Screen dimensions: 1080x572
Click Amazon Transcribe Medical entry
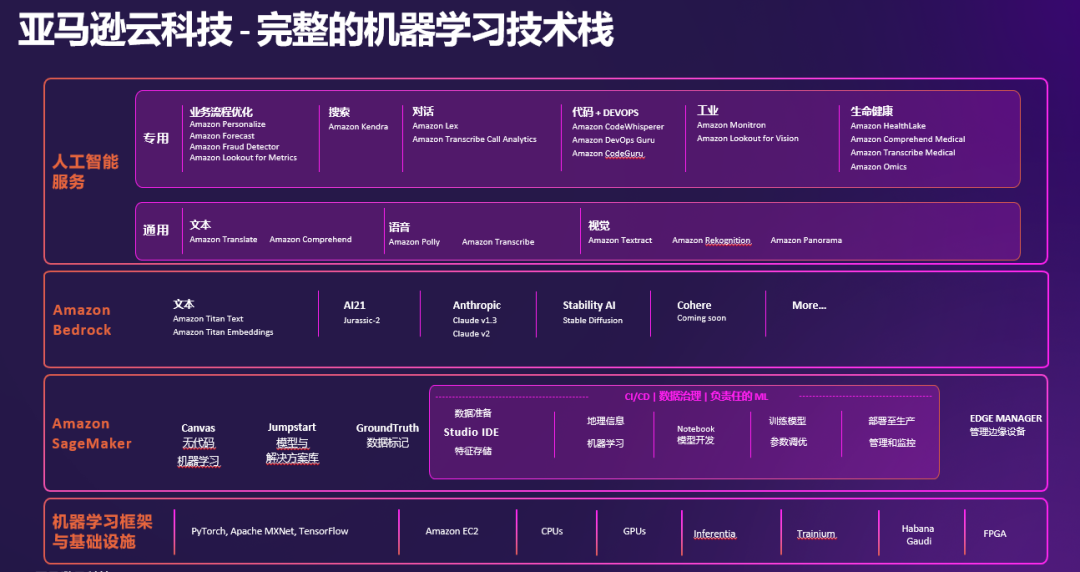point(902,153)
